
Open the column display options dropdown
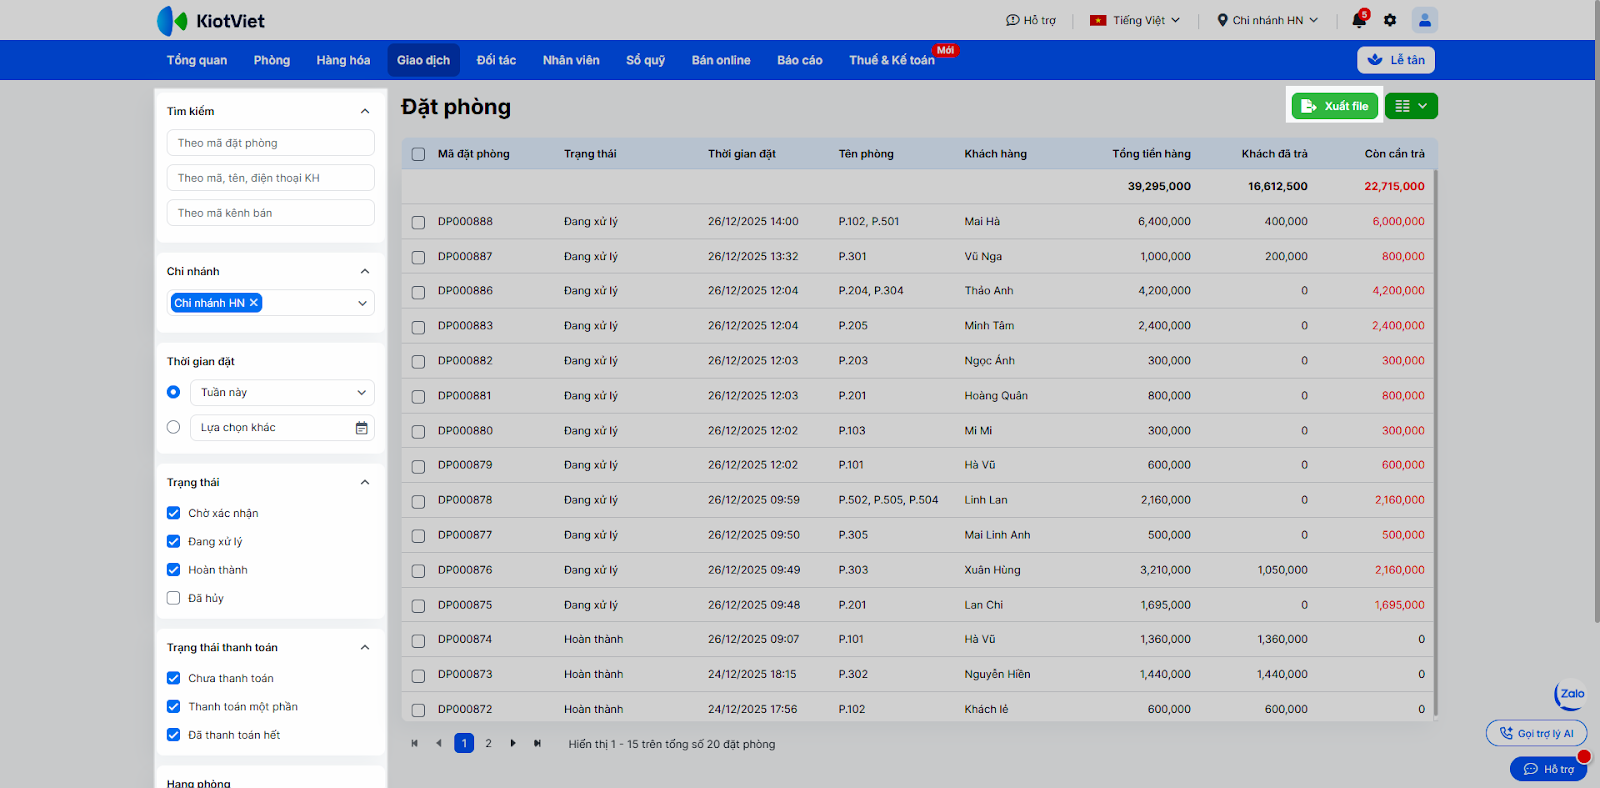point(1411,106)
